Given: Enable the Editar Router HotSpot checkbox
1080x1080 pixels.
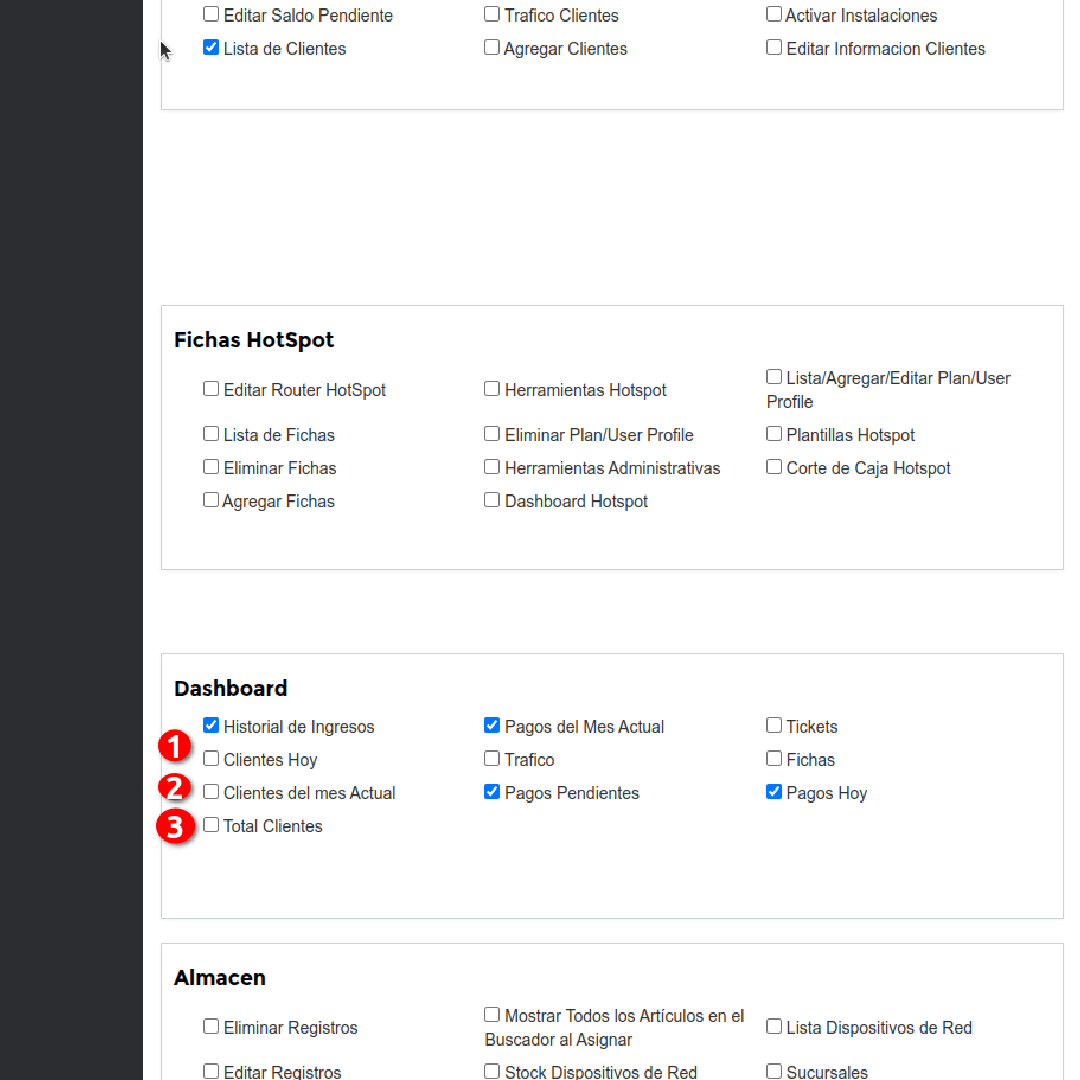Looking at the screenshot, I should (211, 388).
